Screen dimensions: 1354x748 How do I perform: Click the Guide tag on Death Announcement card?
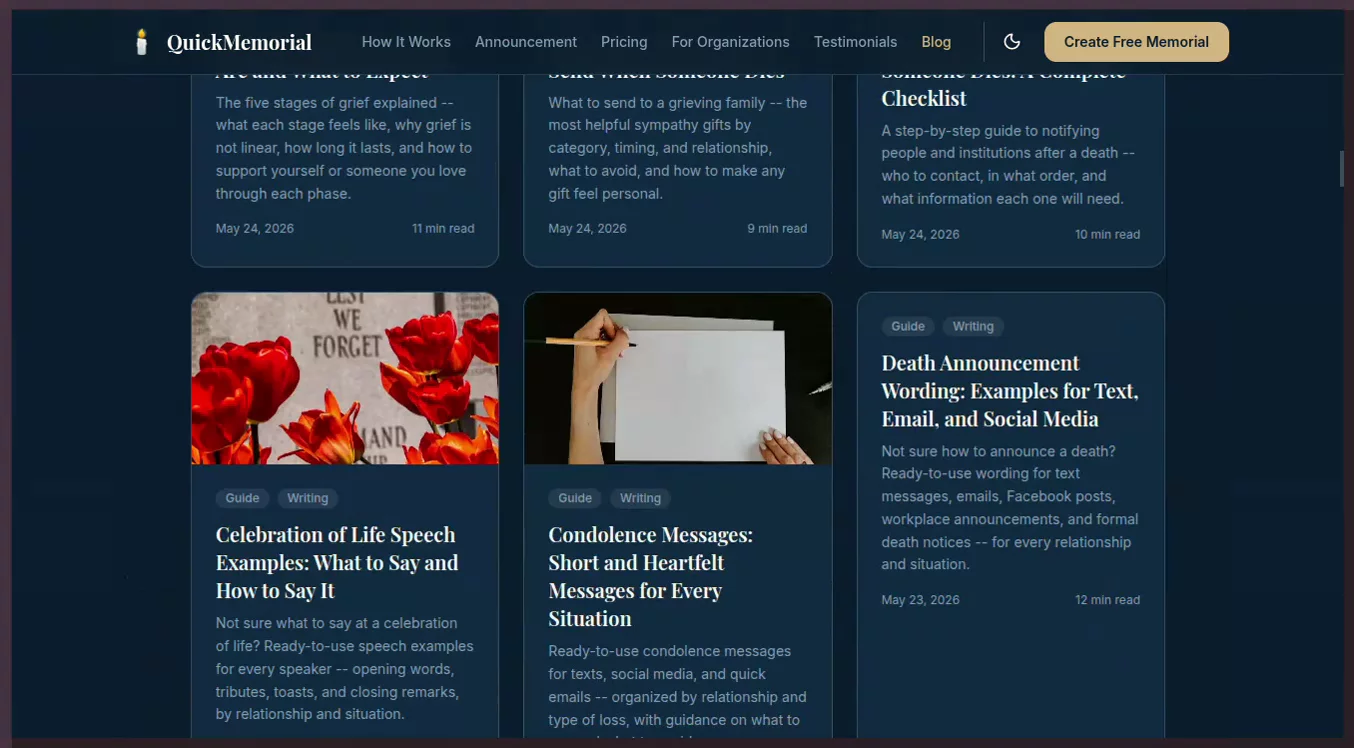(908, 326)
